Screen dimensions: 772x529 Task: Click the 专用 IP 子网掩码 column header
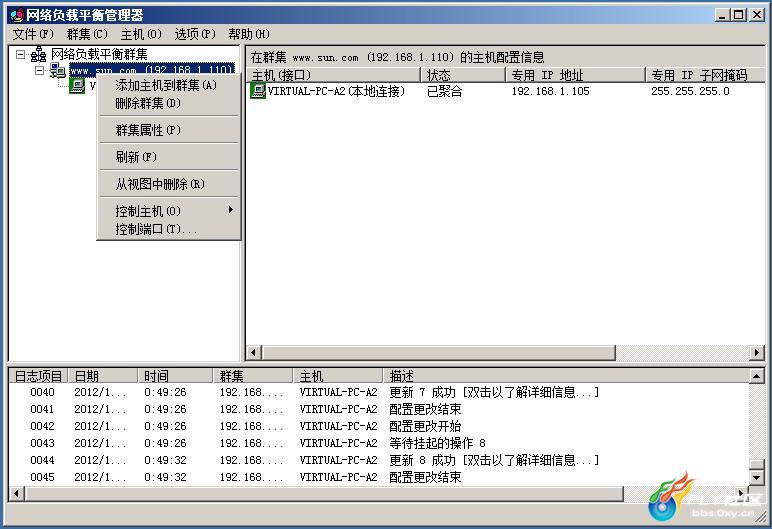pyautogui.click(x=705, y=75)
